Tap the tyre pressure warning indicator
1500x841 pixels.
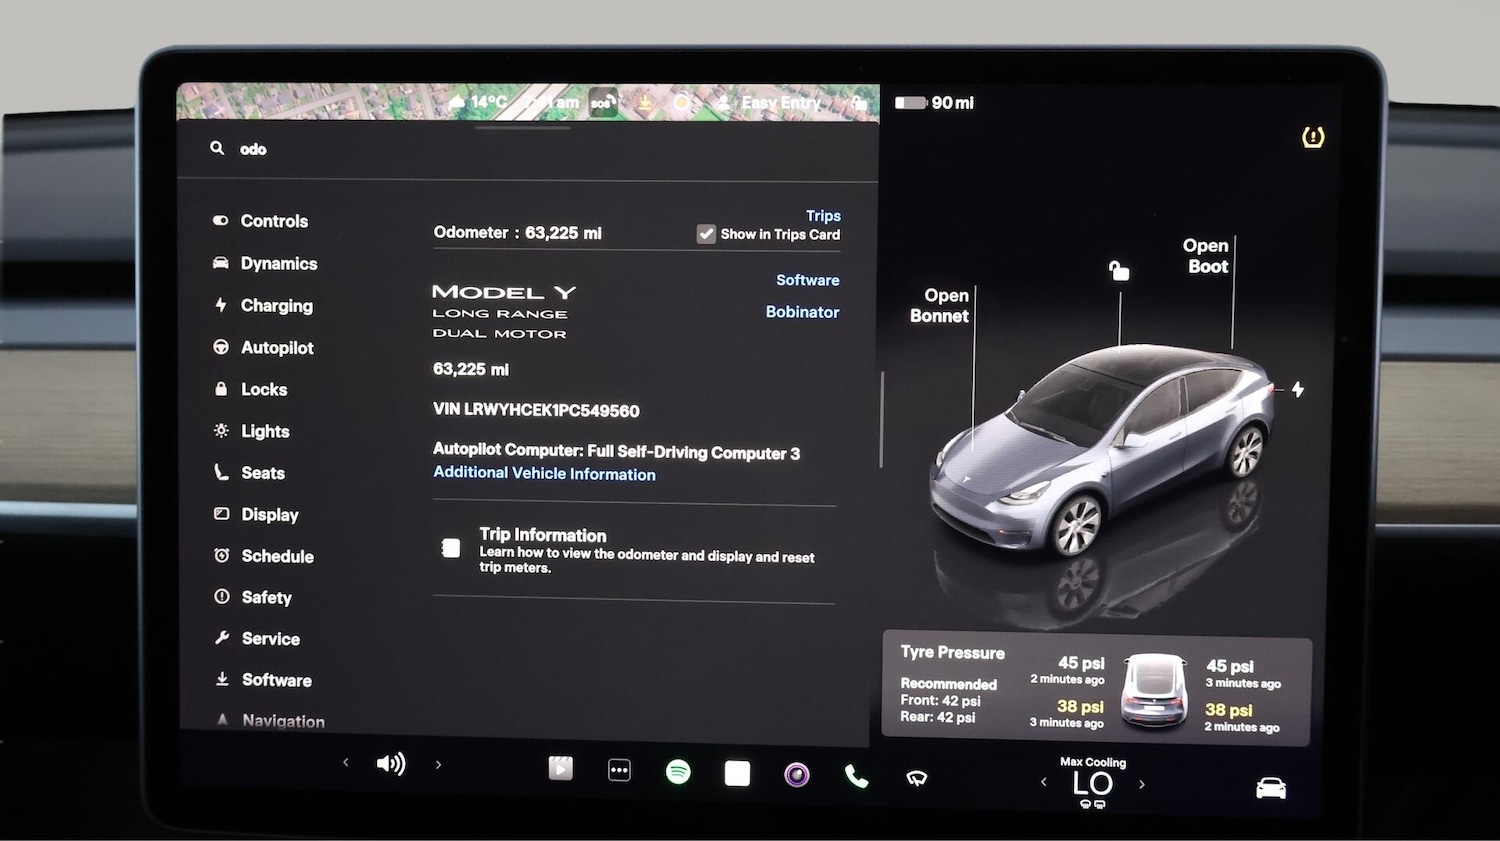pyautogui.click(x=1313, y=137)
